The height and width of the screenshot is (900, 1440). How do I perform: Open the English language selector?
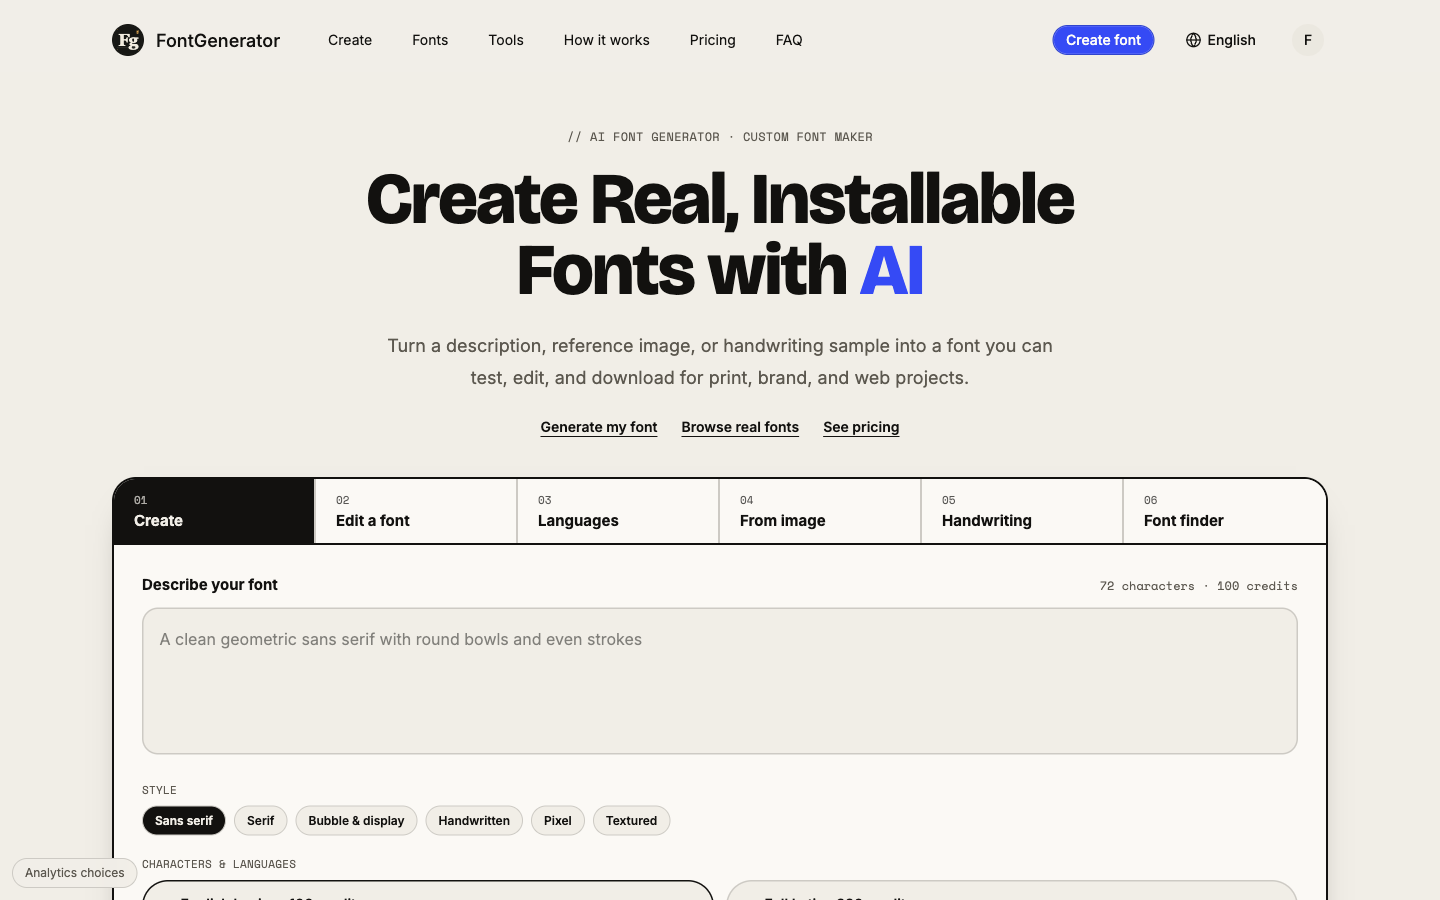(1220, 40)
